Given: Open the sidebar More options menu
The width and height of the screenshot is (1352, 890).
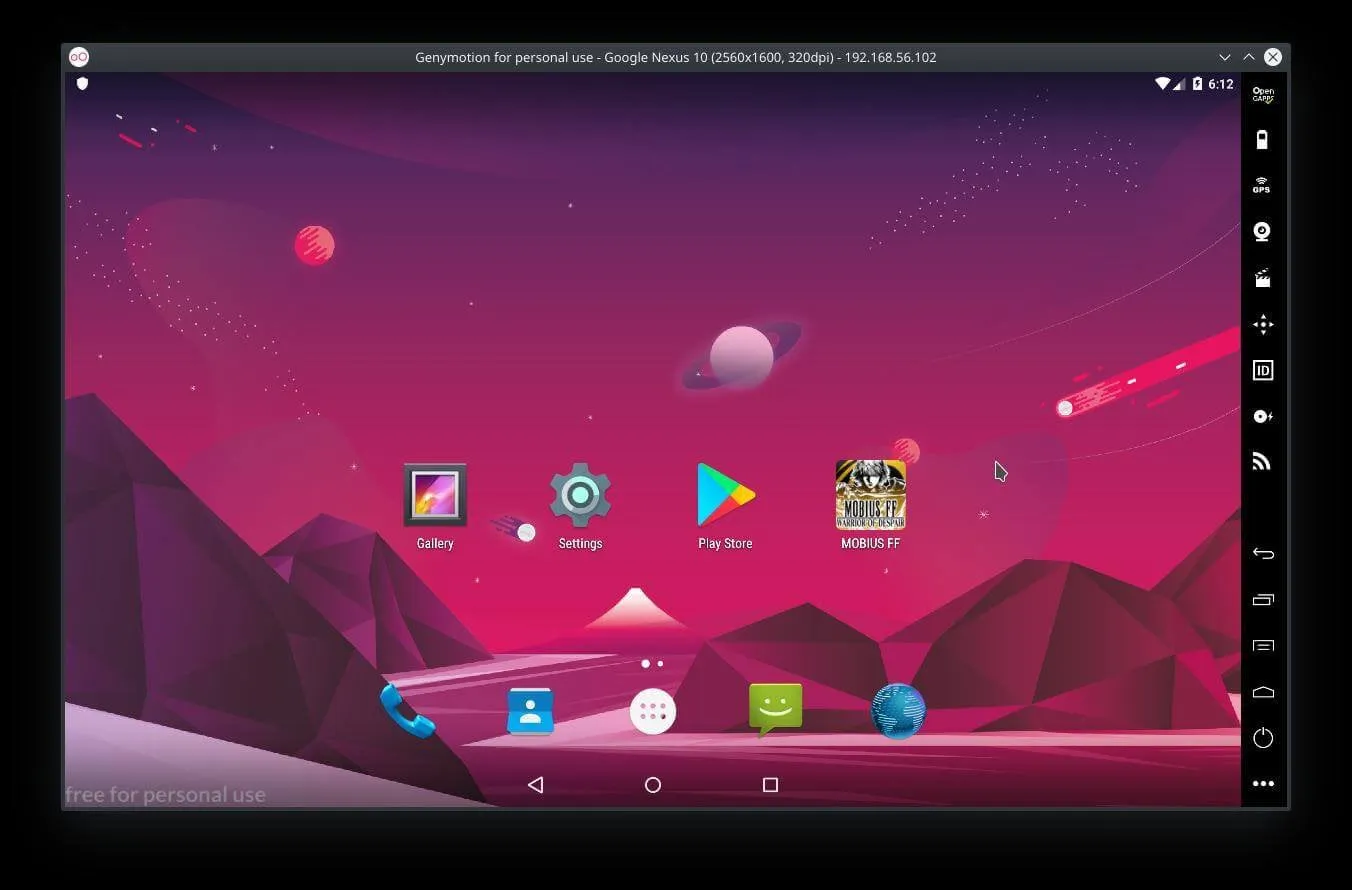Looking at the screenshot, I should pos(1263,784).
